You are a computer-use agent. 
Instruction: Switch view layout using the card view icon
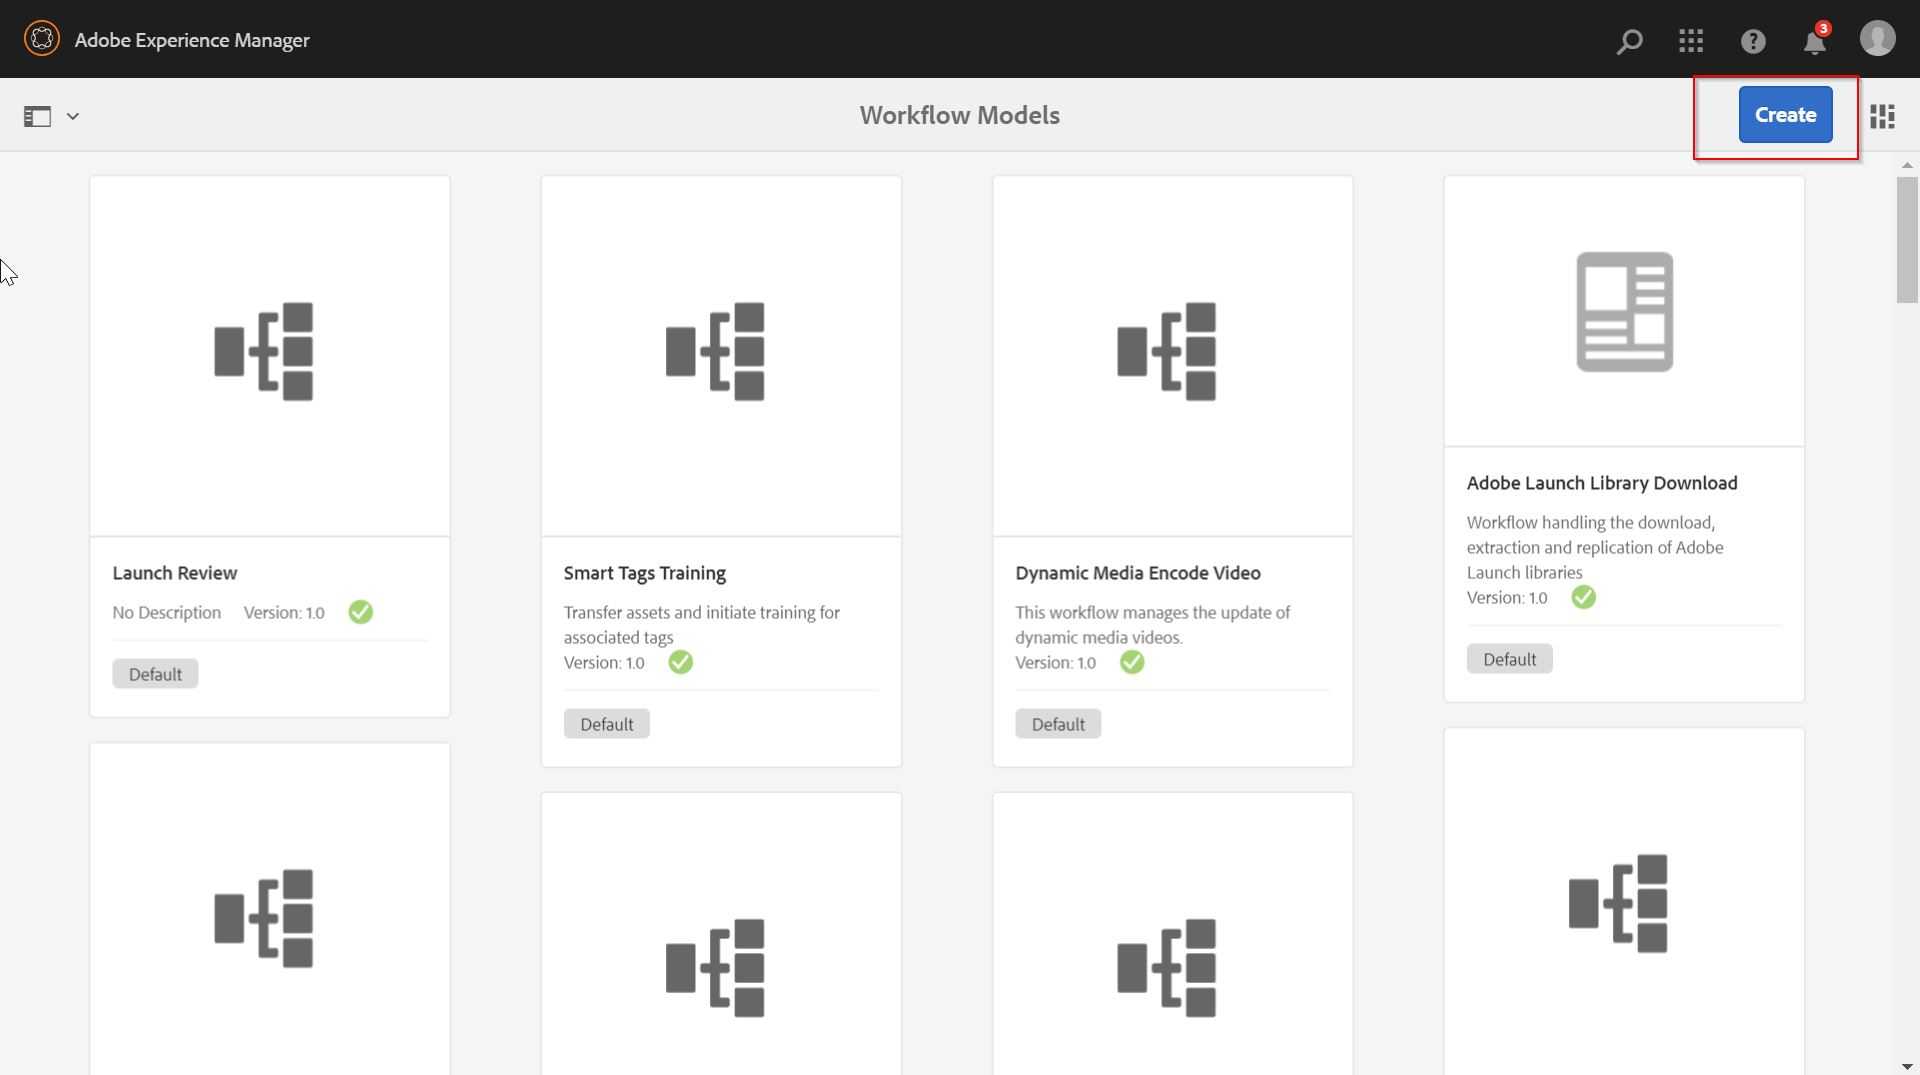(x=1883, y=116)
